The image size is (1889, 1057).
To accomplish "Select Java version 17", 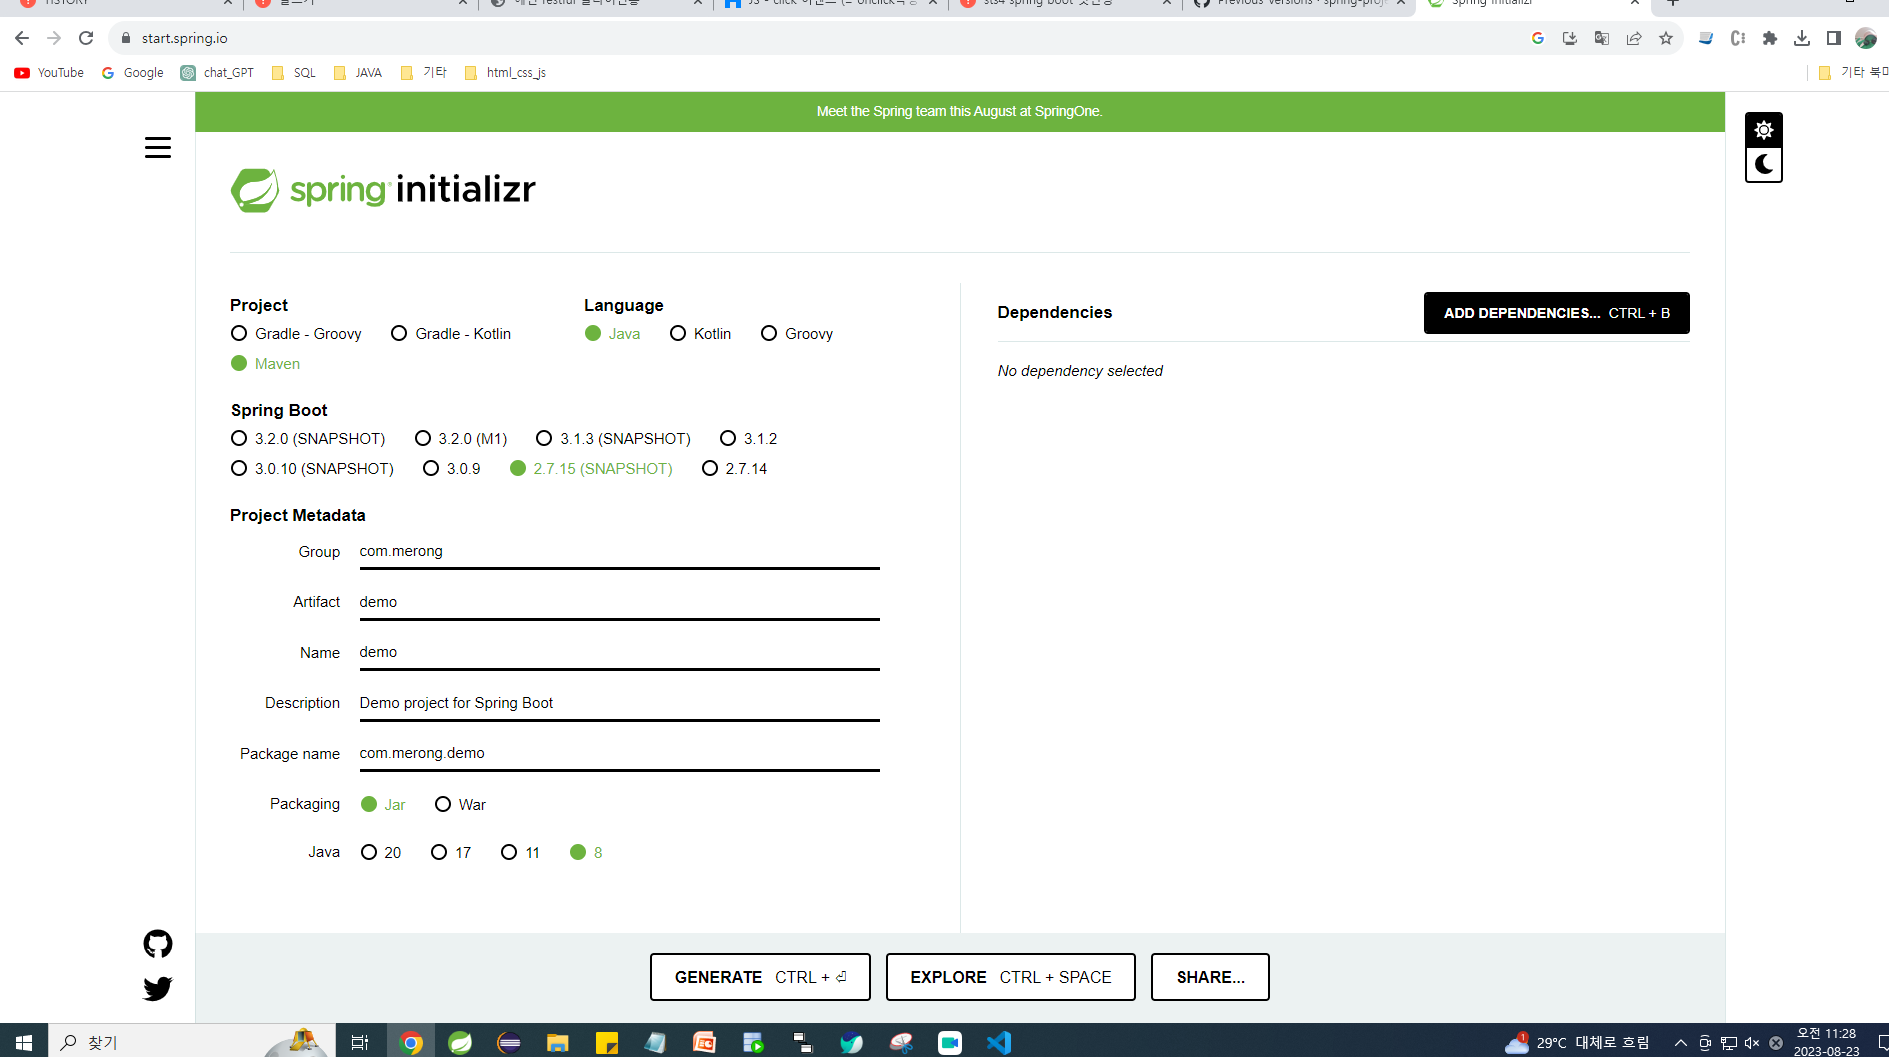I will (x=451, y=852).
